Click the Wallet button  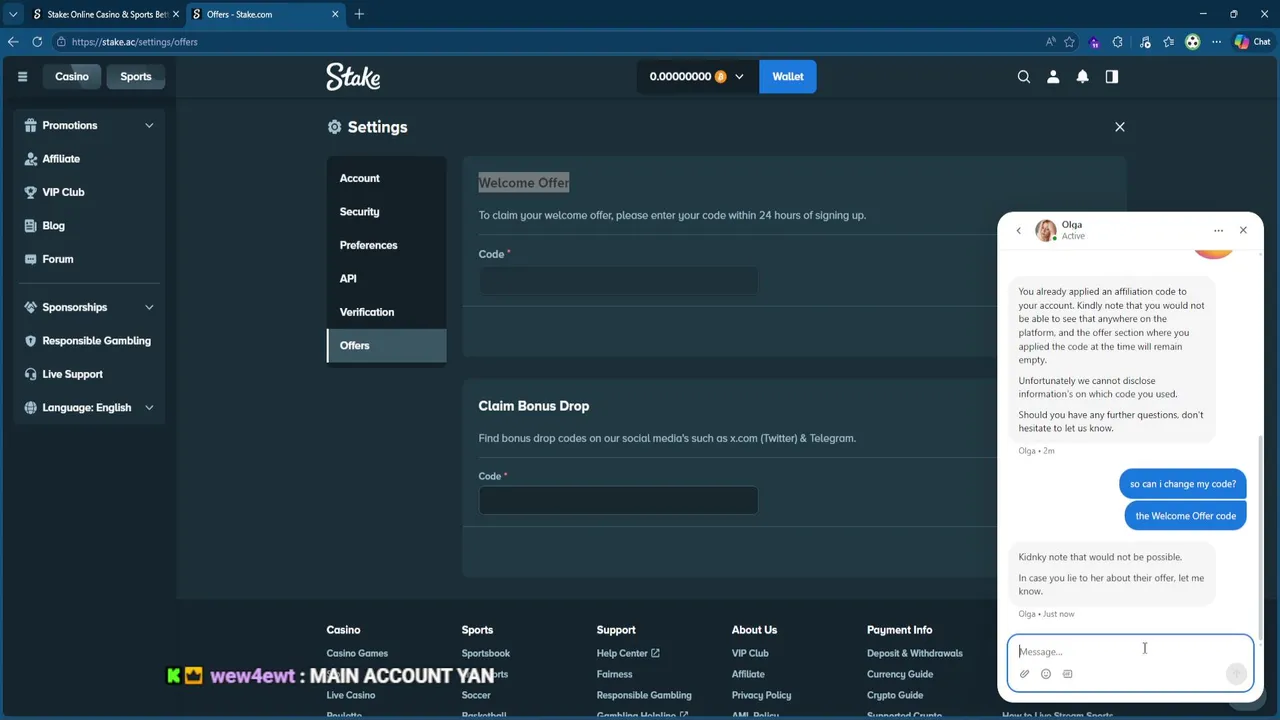[788, 77]
